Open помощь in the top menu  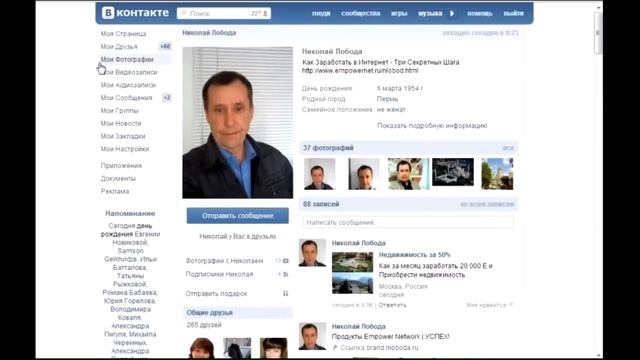tap(480, 13)
